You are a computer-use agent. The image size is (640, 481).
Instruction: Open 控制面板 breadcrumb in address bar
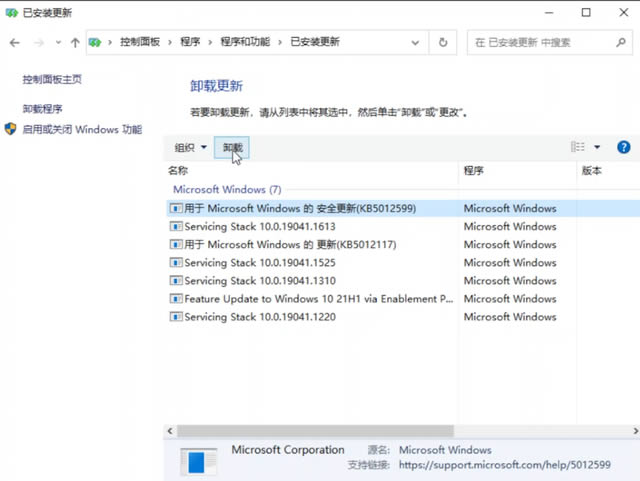[x=140, y=42]
